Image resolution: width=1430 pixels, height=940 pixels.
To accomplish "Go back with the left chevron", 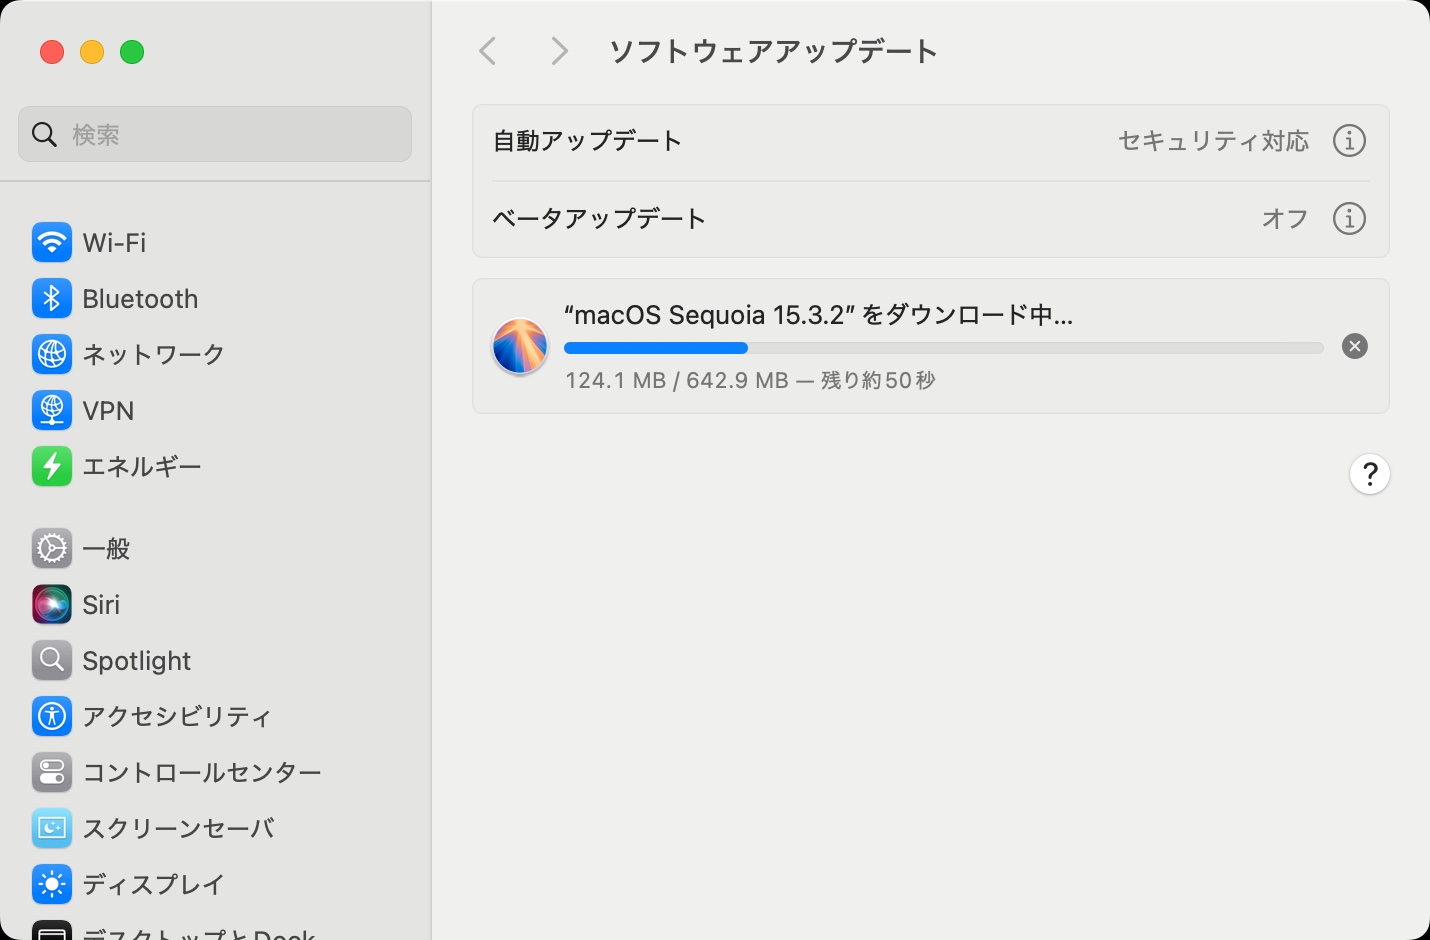I will click(x=488, y=51).
